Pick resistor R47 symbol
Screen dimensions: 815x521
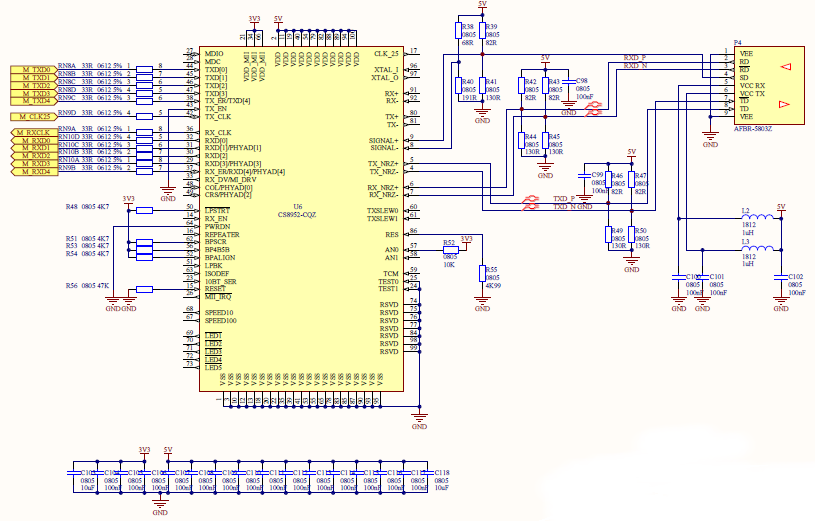(632, 180)
